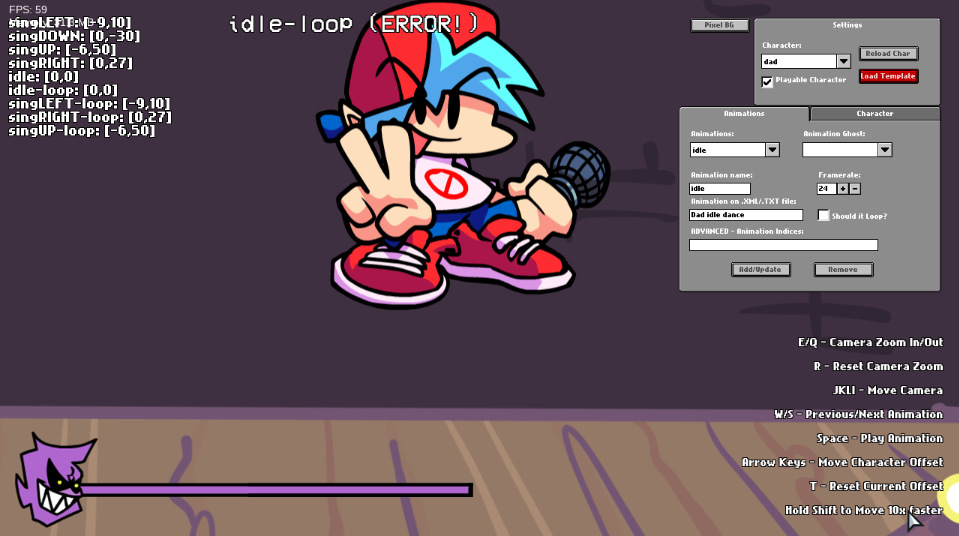Toggle Should it Loop checkbox
The image size is (959, 536).
click(x=823, y=215)
